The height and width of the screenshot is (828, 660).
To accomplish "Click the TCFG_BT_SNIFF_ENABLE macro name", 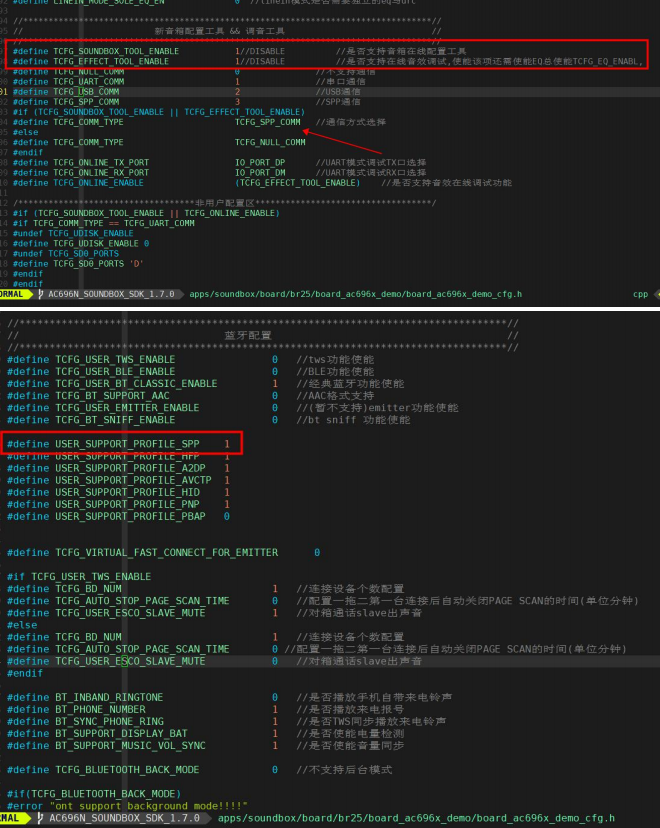I will point(115,420).
